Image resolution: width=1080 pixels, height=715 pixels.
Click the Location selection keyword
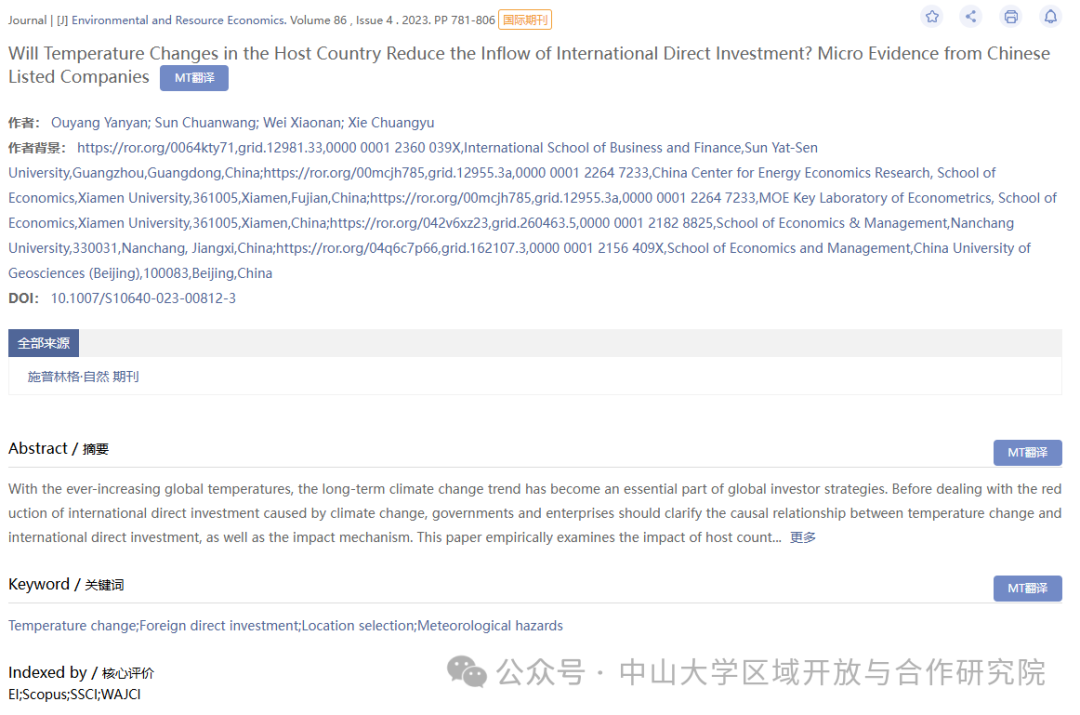click(358, 625)
